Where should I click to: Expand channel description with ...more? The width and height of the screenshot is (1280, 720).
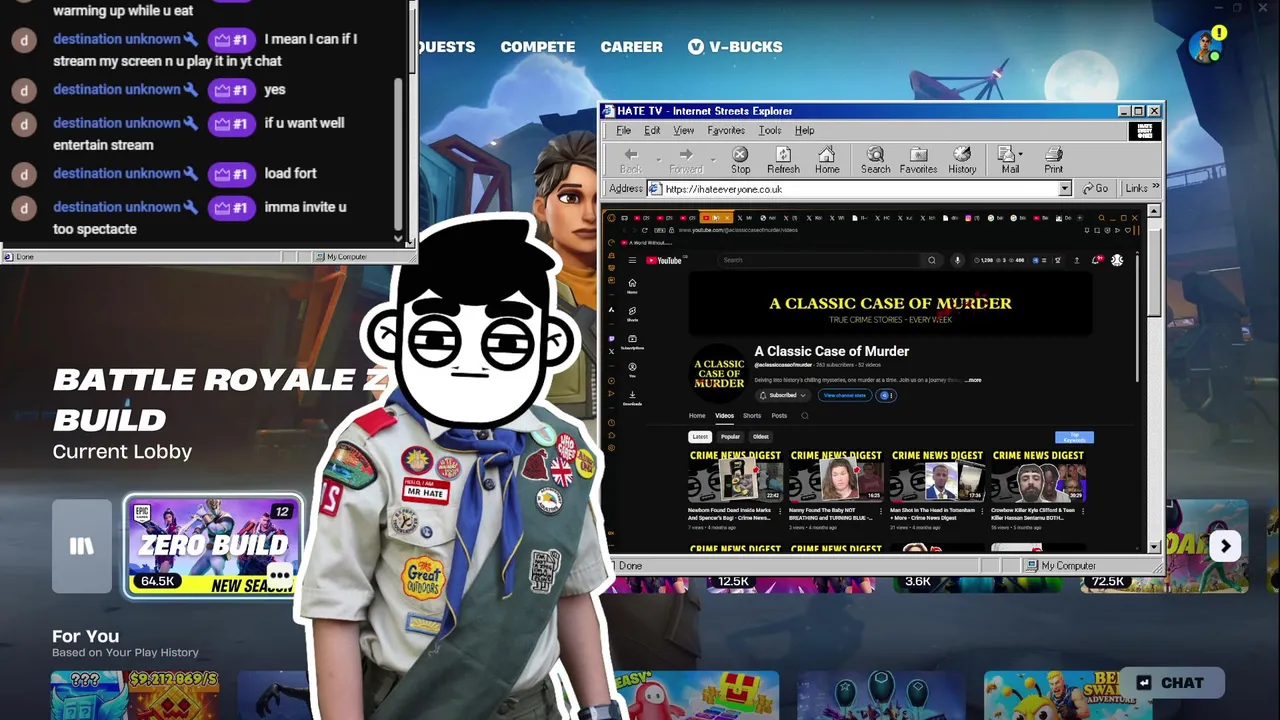click(973, 380)
